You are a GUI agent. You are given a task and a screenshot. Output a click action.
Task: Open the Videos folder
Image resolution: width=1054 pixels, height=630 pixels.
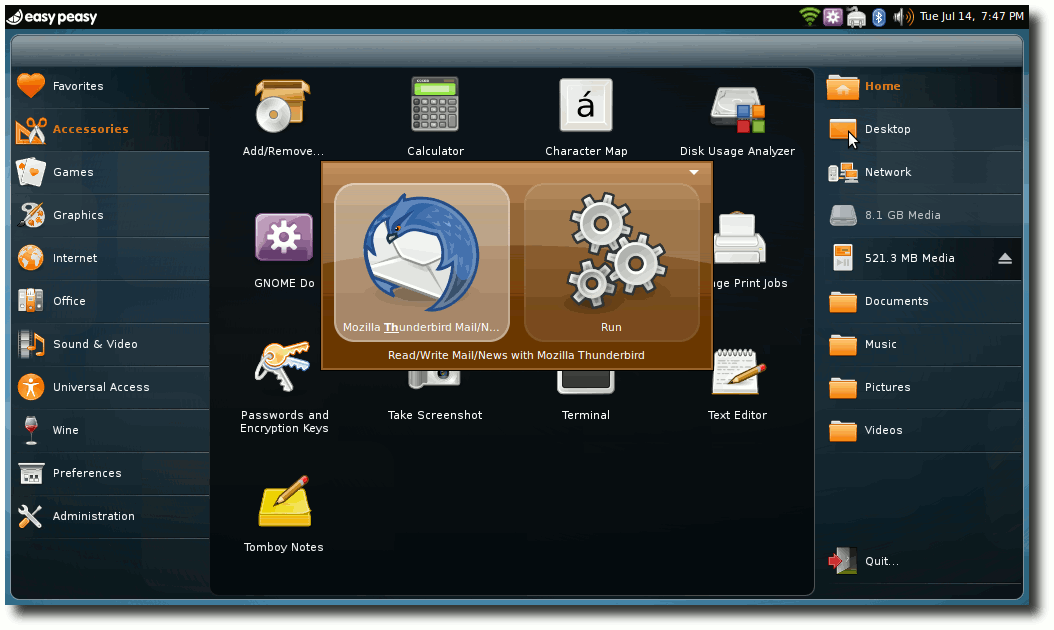tap(922, 430)
